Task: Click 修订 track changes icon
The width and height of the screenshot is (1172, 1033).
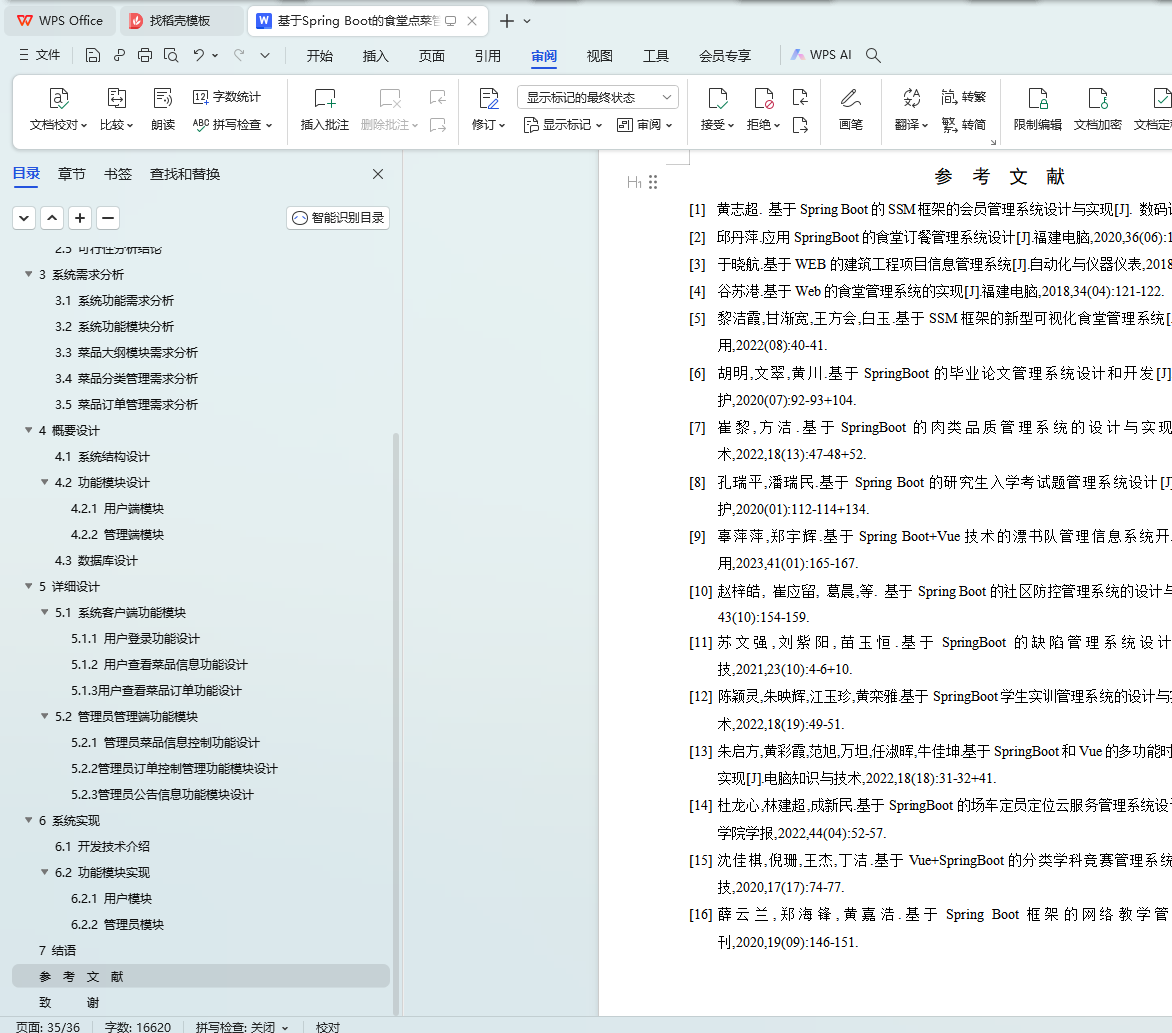Action: pos(489,109)
